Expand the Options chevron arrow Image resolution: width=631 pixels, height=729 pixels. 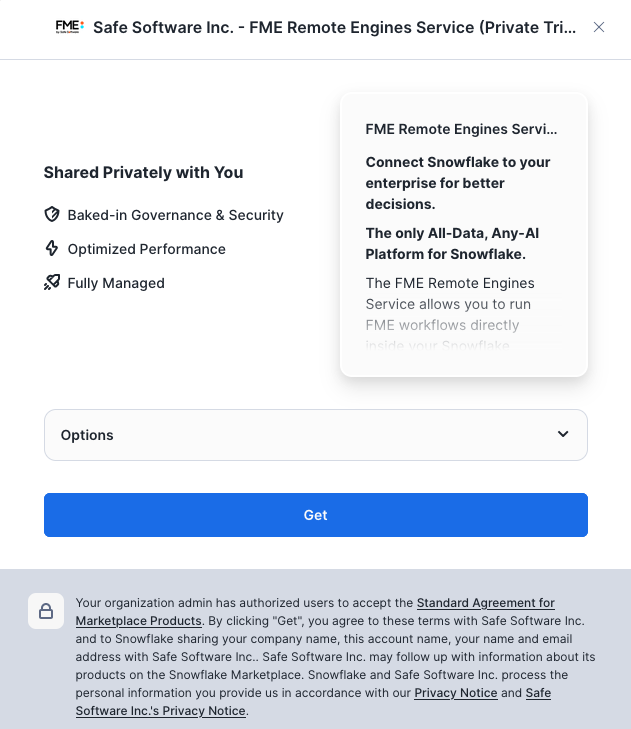pyautogui.click(x=563, y=435)
